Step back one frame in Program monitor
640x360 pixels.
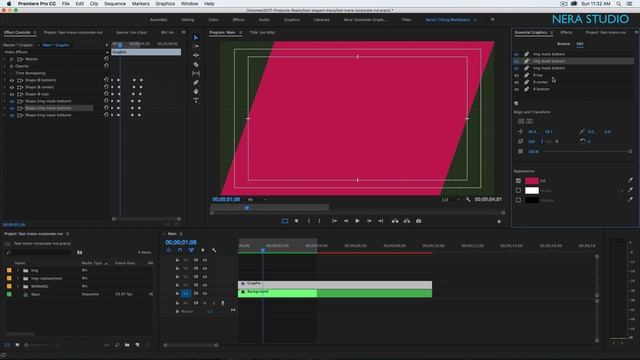tap(346, 221)
